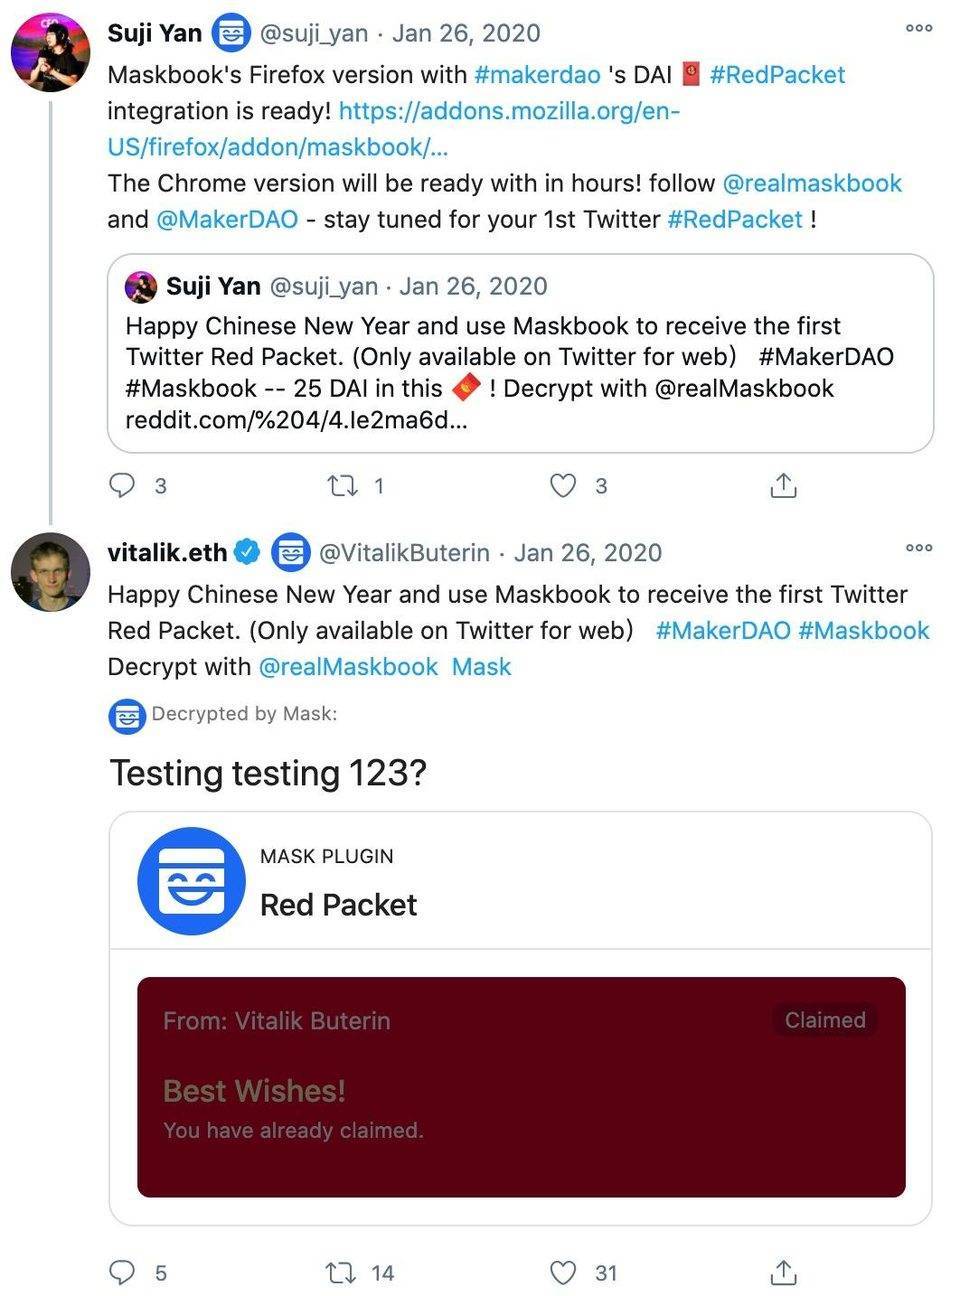Viewport: 960px width, 1296px height.
Task: Open more options on vitalik.eth's tweet
Action: (918, 548)
